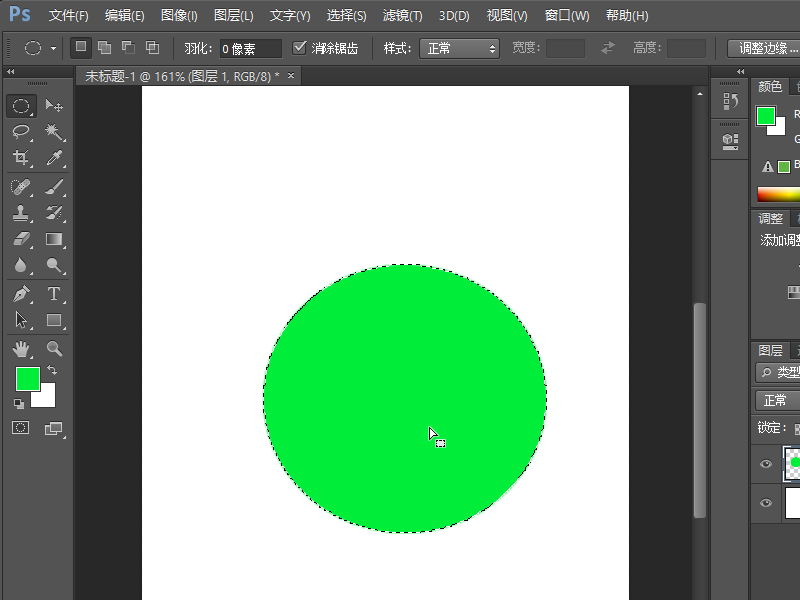
Task: Open the layer blend mode 正常 dropdown
Action: click(x=777, y=400)
